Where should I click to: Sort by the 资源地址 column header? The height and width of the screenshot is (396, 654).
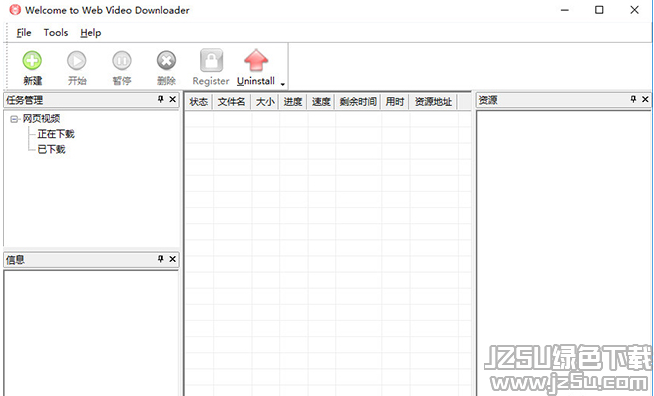[433, 101]
